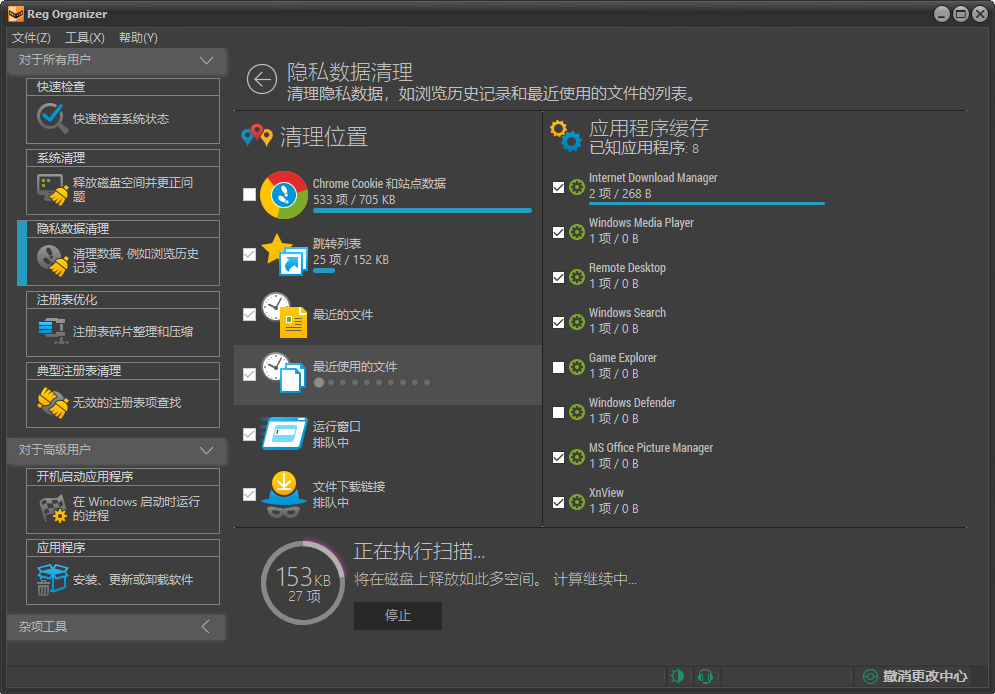The width and height of the screenshot is (995, 694).
Task: Click the Windows Media Player gear icon
Action: point(577,232)
